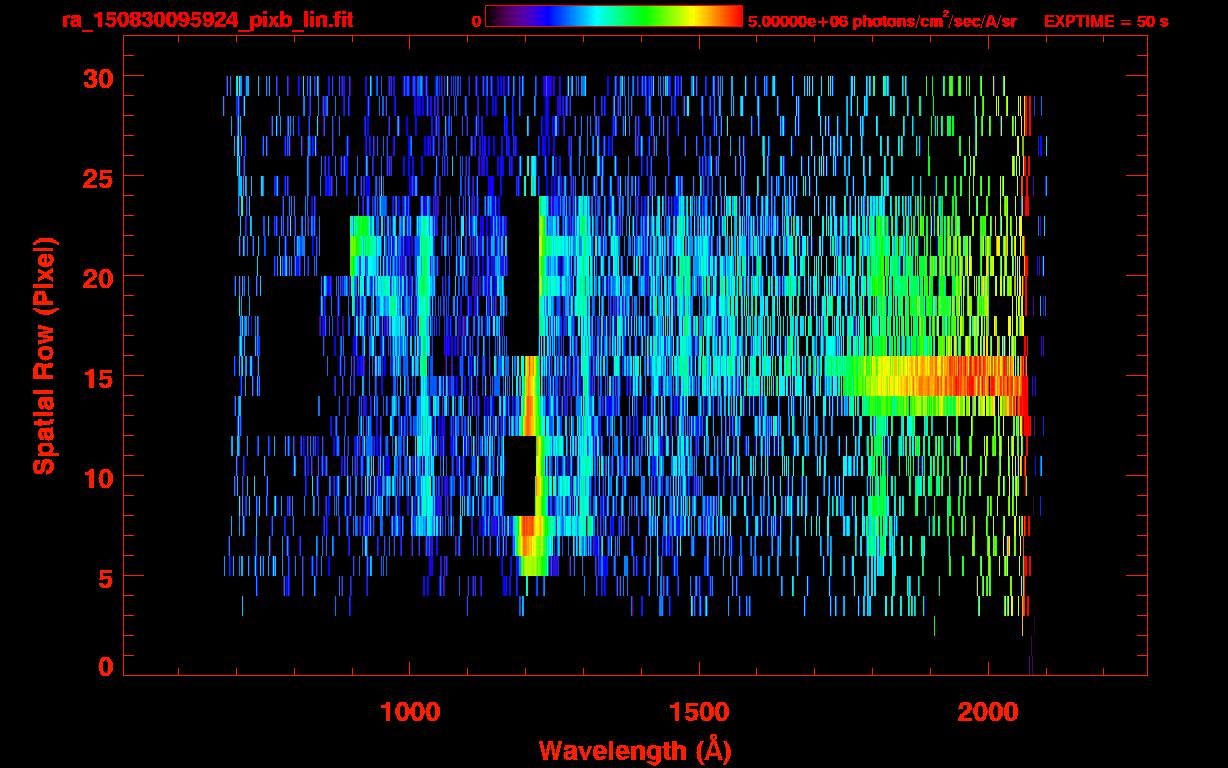Image resolution: width=1228 pixels, height=768 pixels.
Task: Click the x-axis tick label 1500
Action: tap(699, 711)
